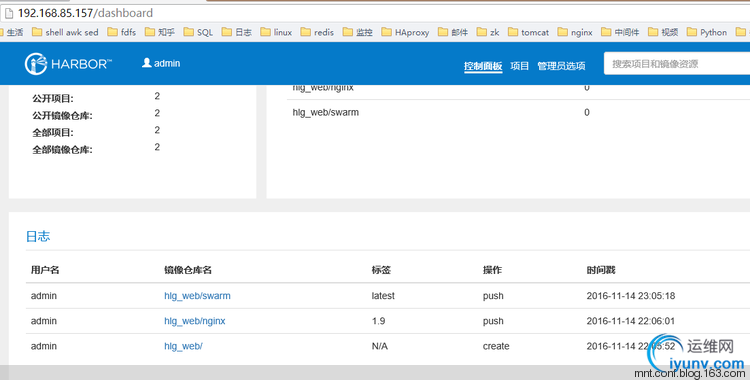Open the 知乎 bookmark folder
Screen dimensions: 750x380
coord(160,32)
